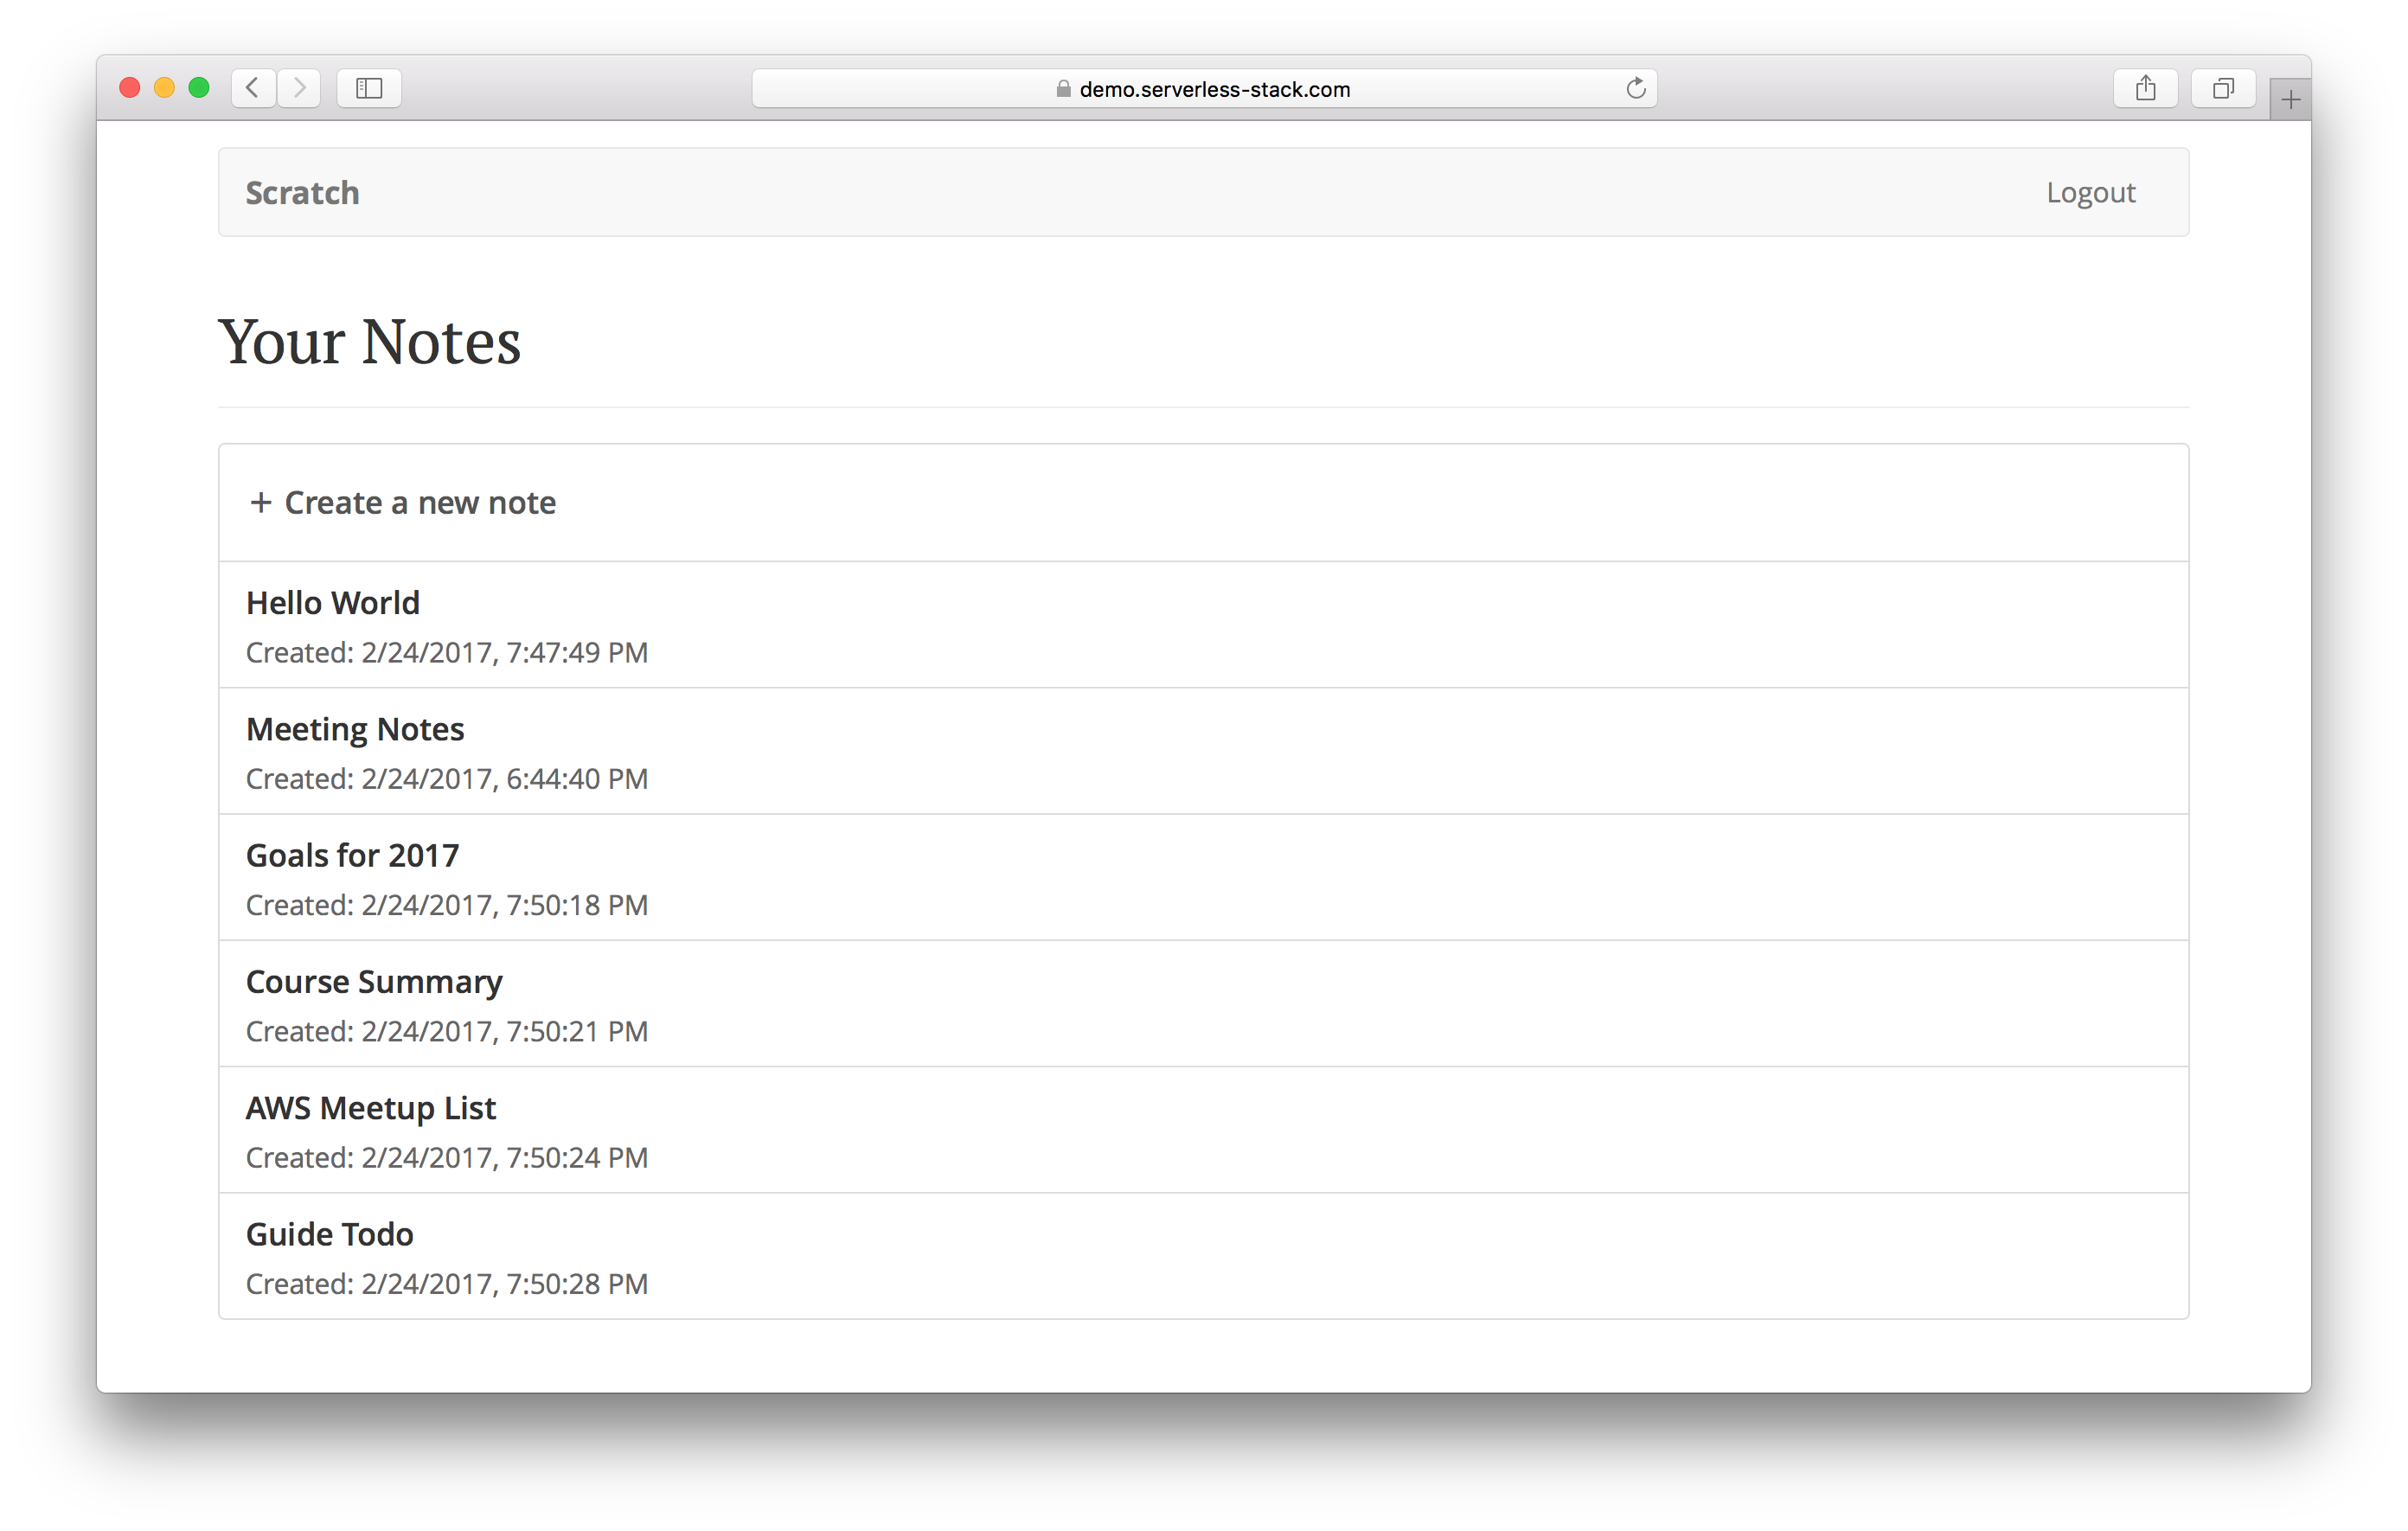The height and width of the screenshot is (1531, 2408).
Task: Click the Safari back arrow button
Action: [253, 88]
